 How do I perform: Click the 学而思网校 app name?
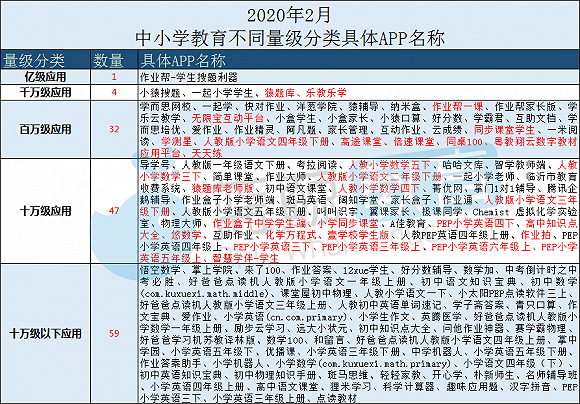[165, 107]
